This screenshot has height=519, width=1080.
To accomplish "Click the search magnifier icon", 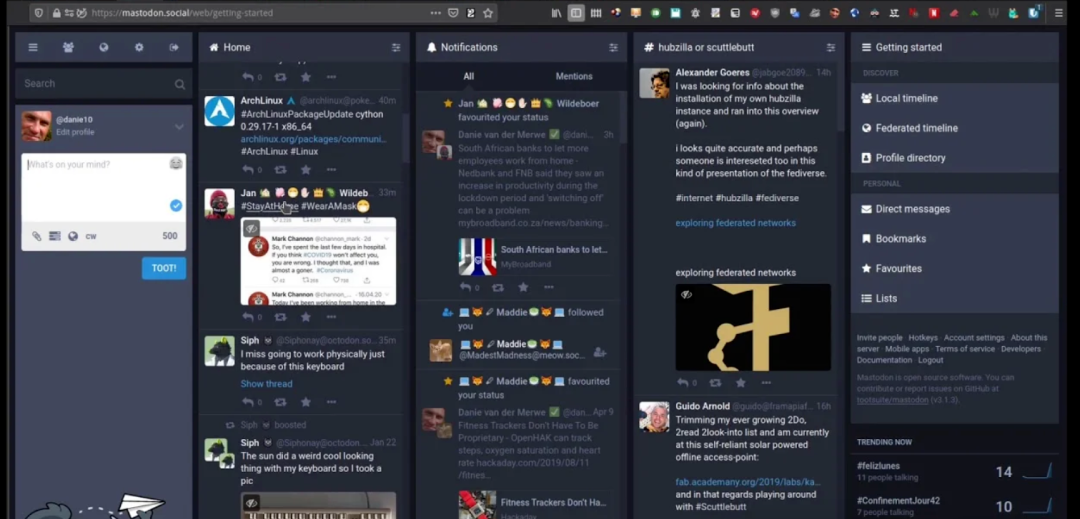I will 180,84.
